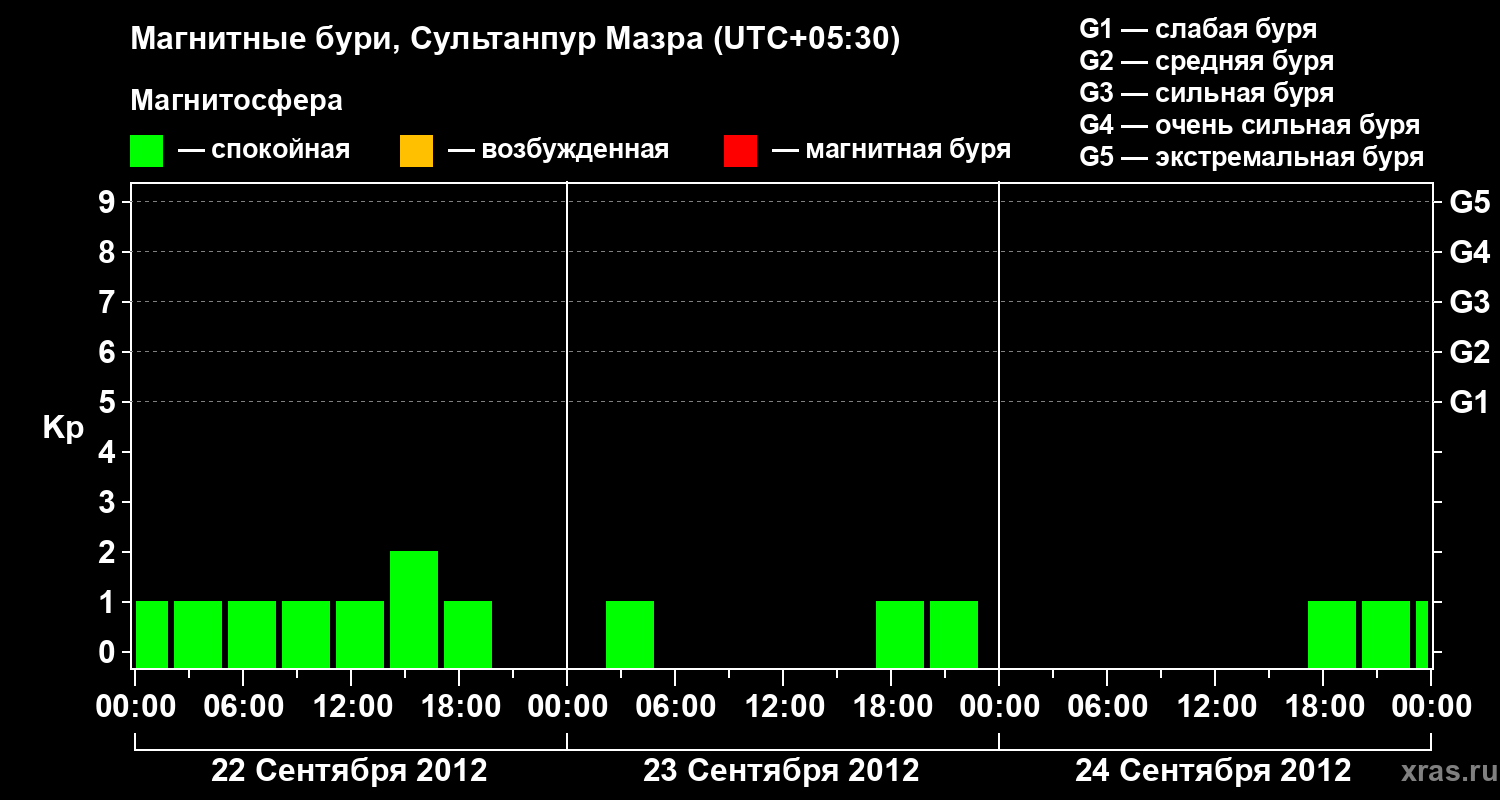Click the 'Магнитосфера' legend heading

click(x=237, y=101)
